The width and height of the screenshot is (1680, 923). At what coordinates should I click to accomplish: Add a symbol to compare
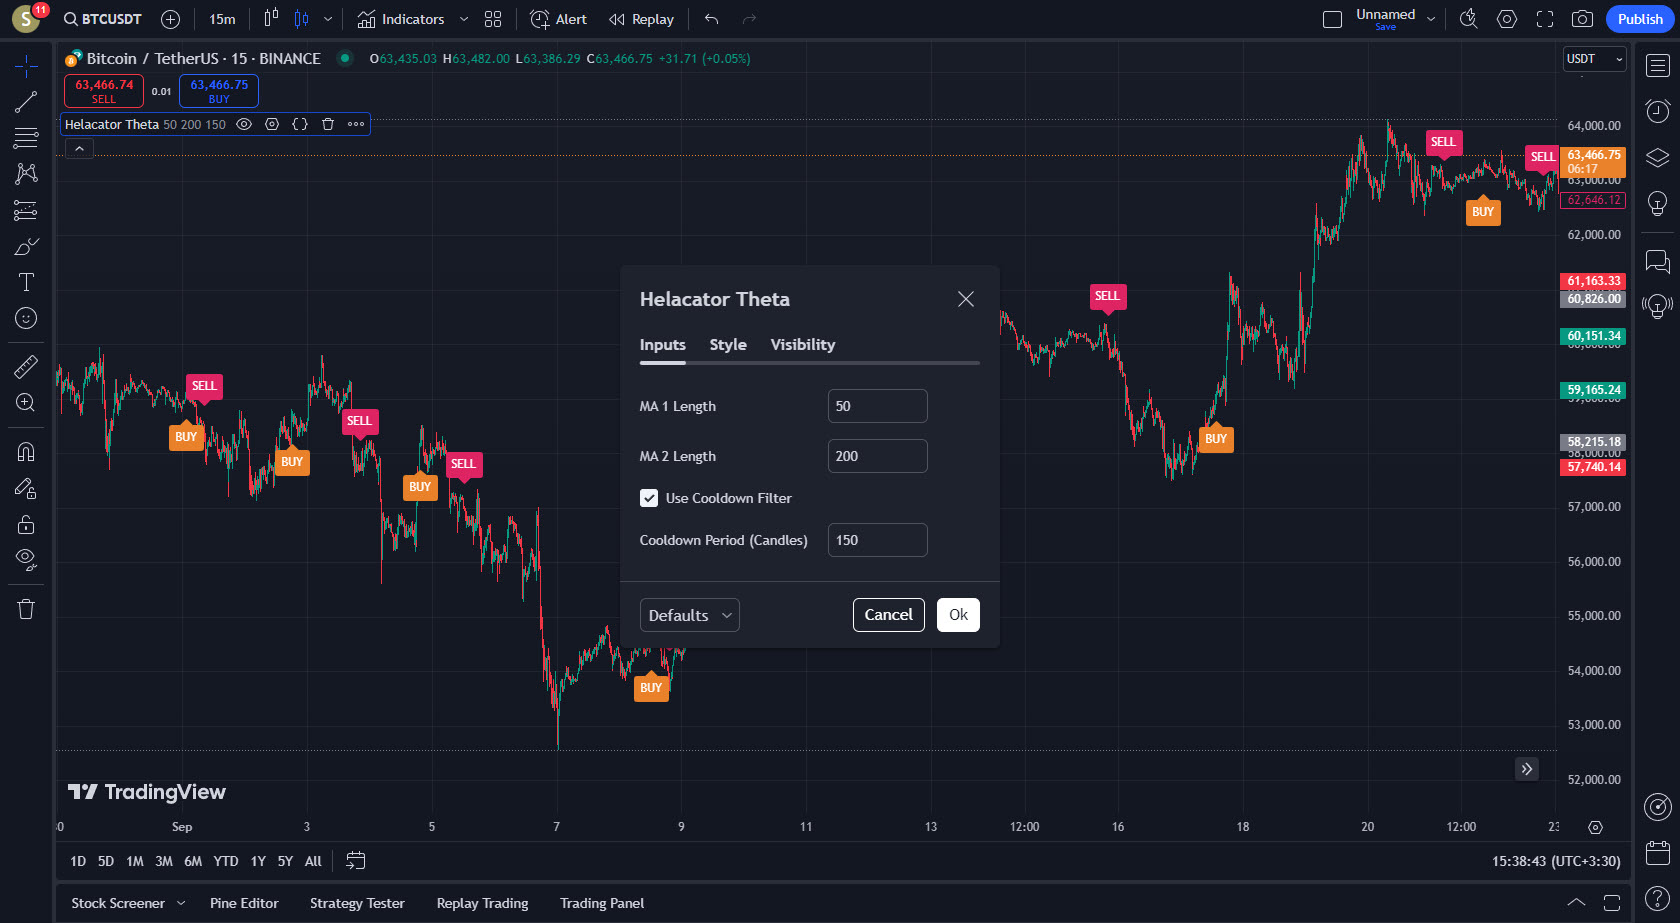point(171,19)
